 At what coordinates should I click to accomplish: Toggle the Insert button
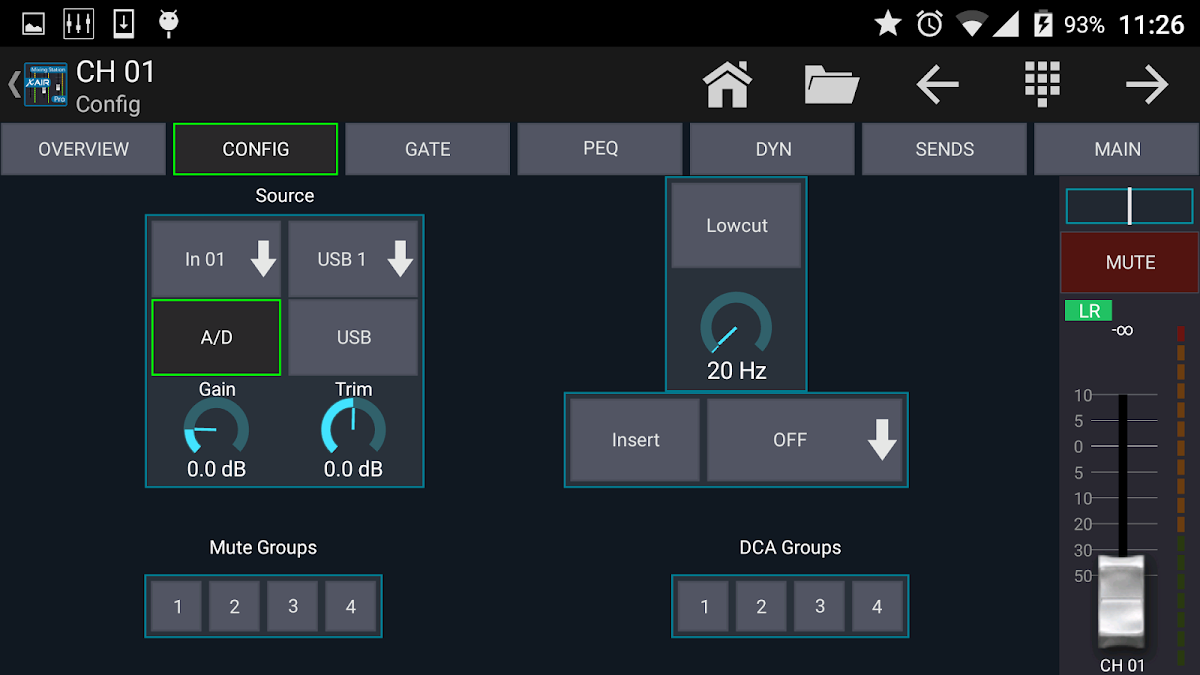[x=635, y=440]
